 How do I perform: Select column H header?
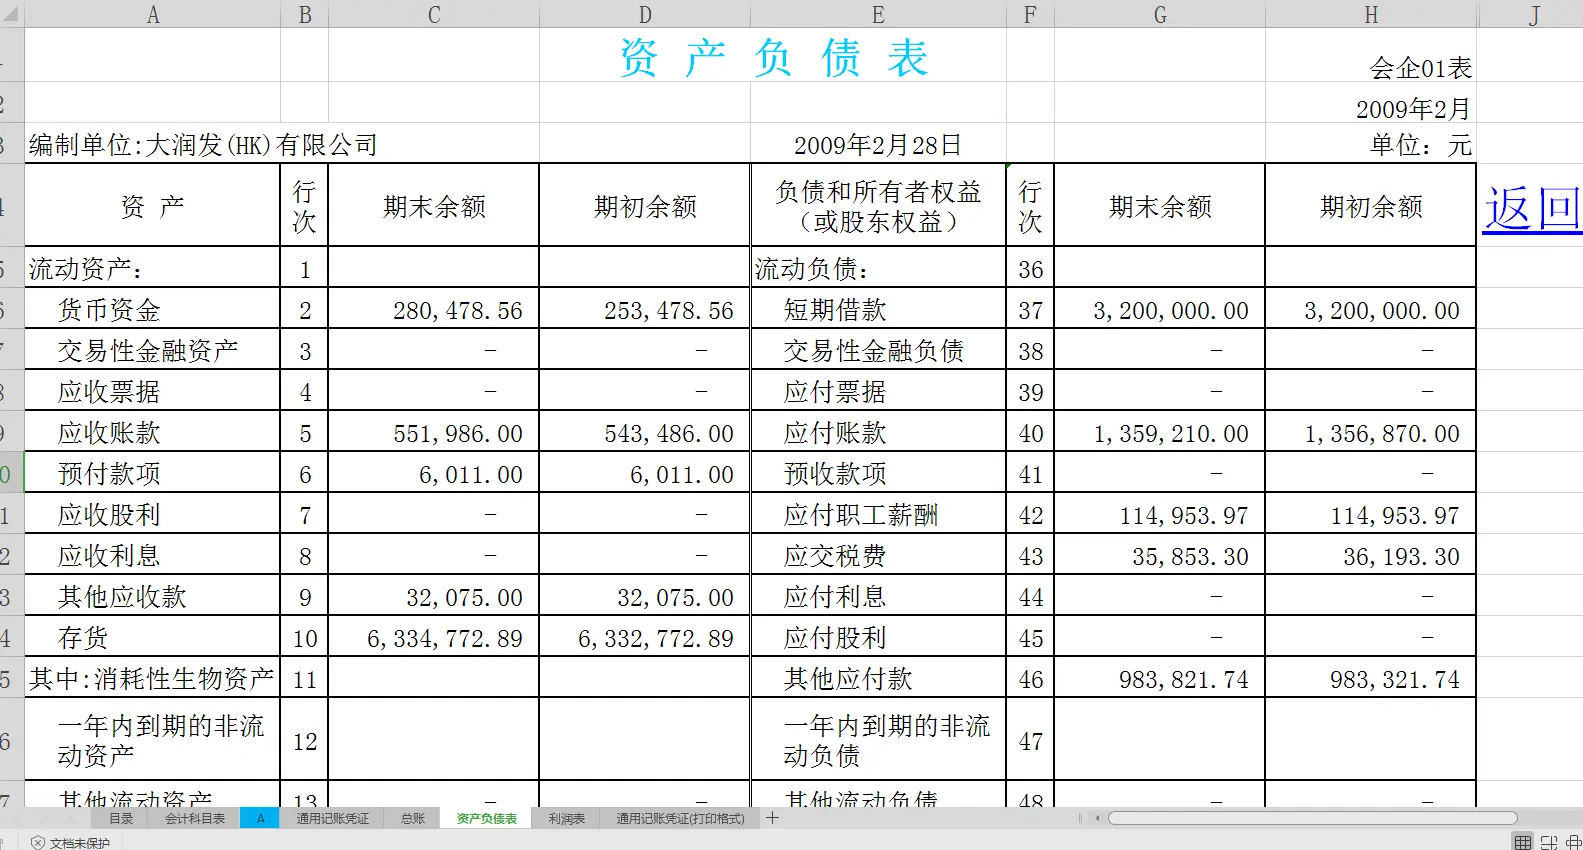pyautogui.click(x=1371, y=14)
